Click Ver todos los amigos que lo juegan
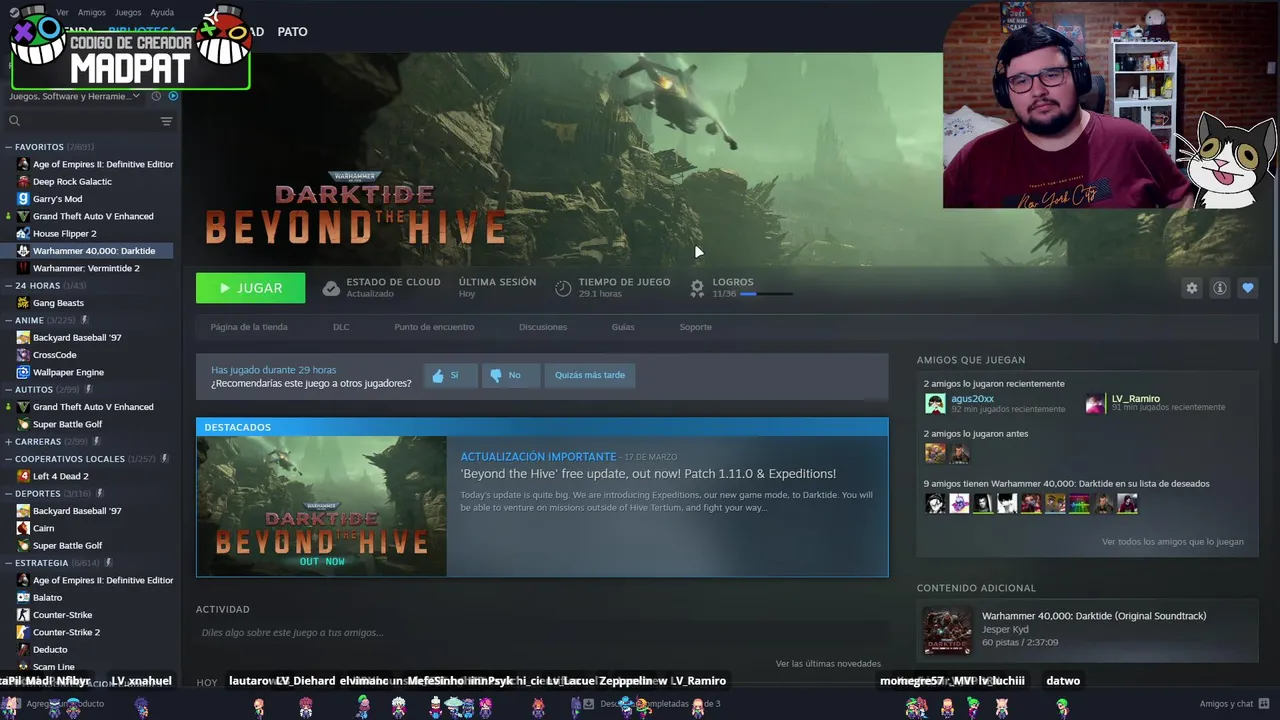The width and height of the screenshot is (1280, 720). [1173, 542]
